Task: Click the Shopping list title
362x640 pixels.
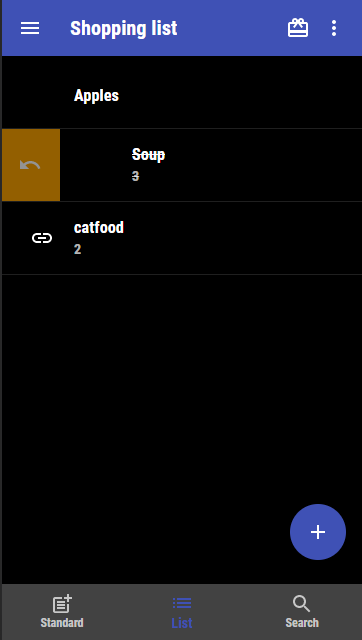Action: (x=124, y=29)
